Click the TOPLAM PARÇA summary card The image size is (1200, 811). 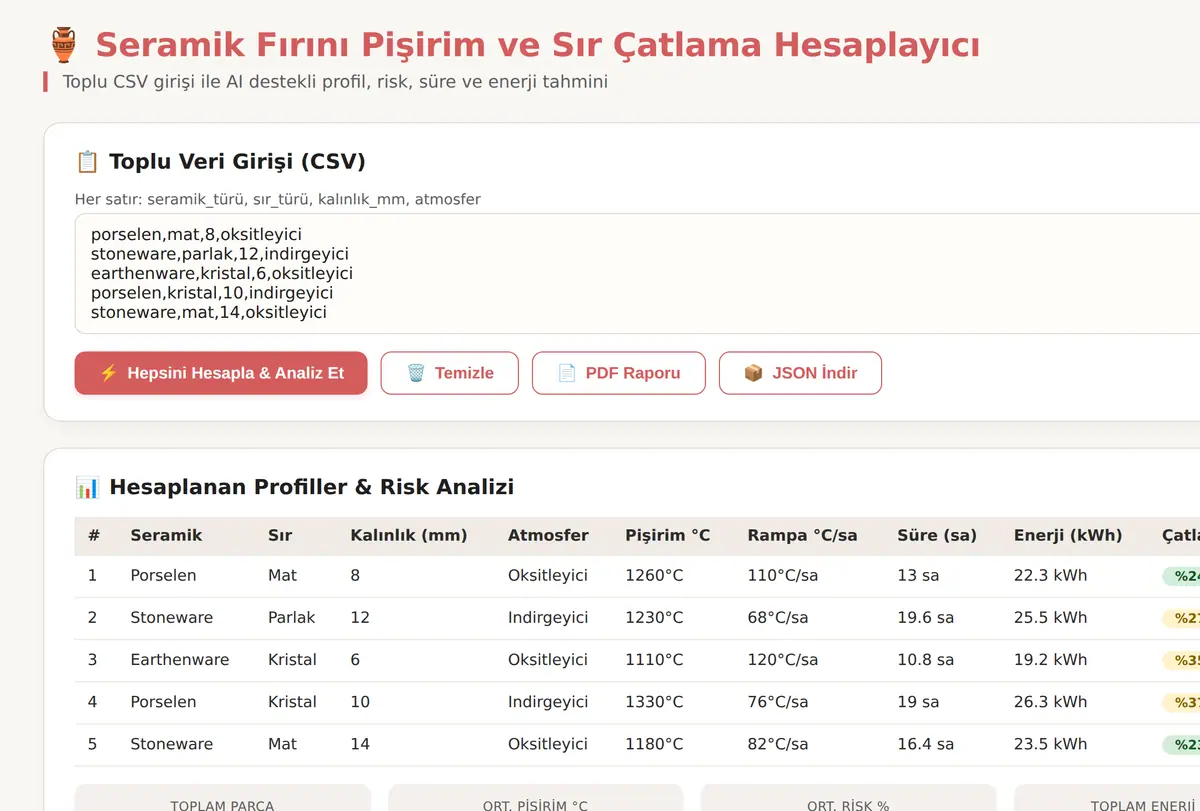[223, 798]
